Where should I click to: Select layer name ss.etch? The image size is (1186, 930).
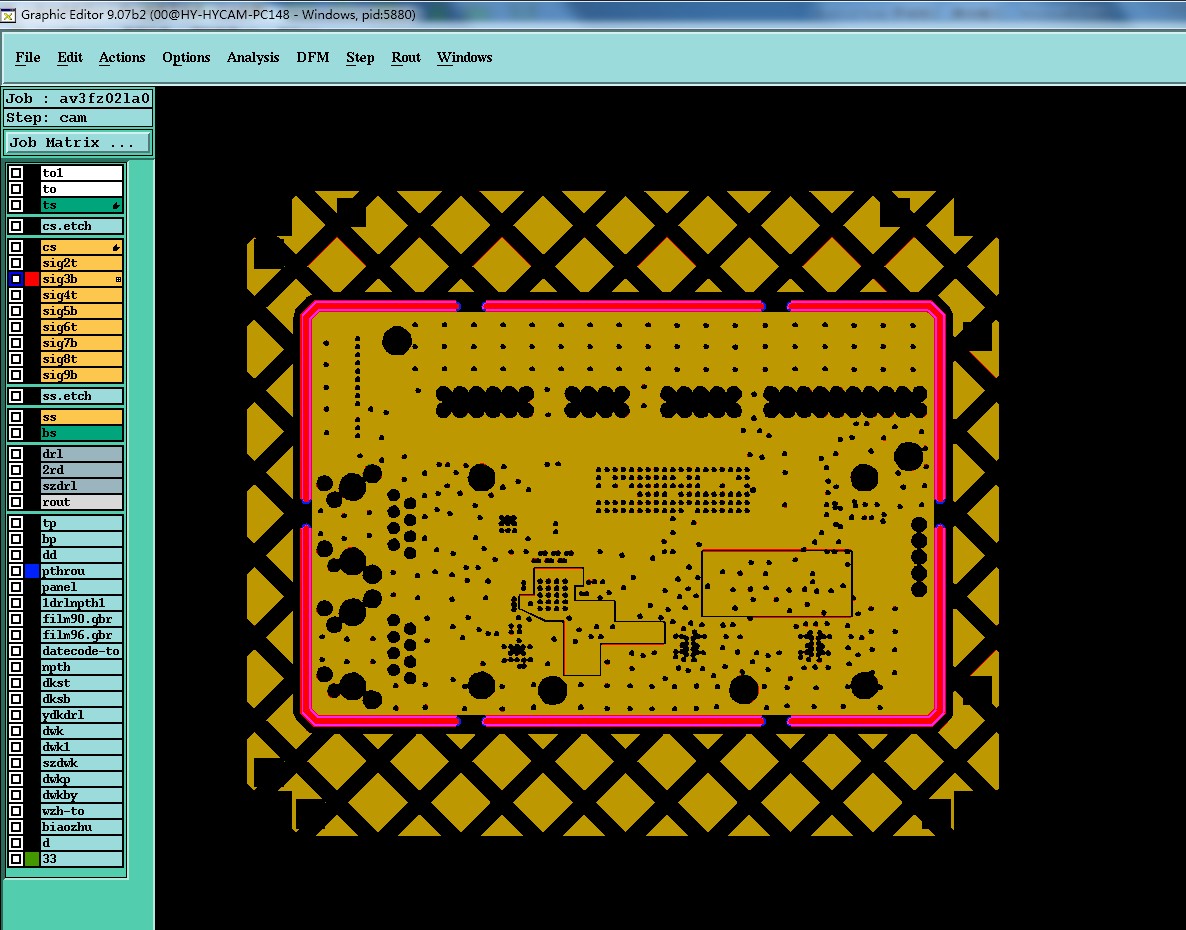click(x=82, y=396)
